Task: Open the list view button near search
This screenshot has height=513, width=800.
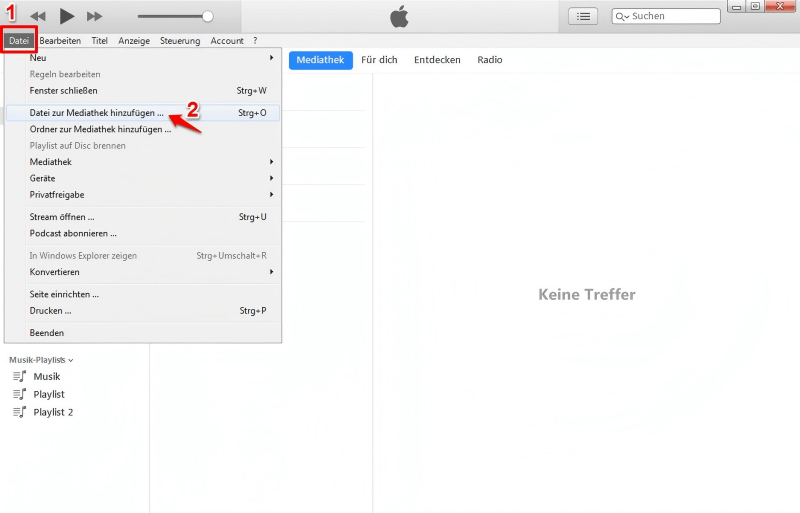Action: (583, 16)
